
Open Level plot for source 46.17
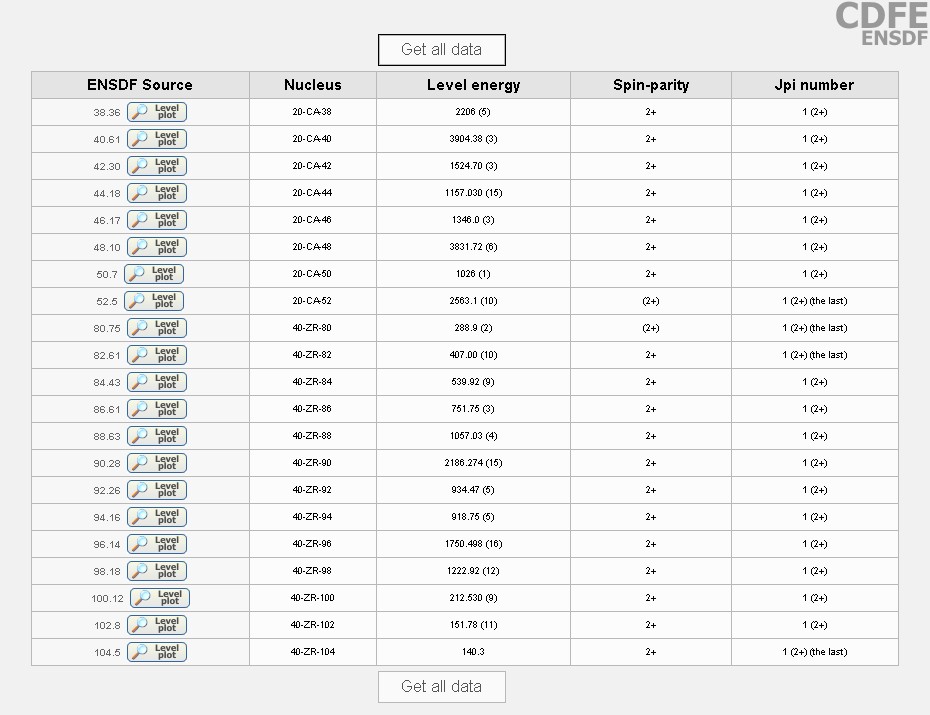[x=157, y=220]
